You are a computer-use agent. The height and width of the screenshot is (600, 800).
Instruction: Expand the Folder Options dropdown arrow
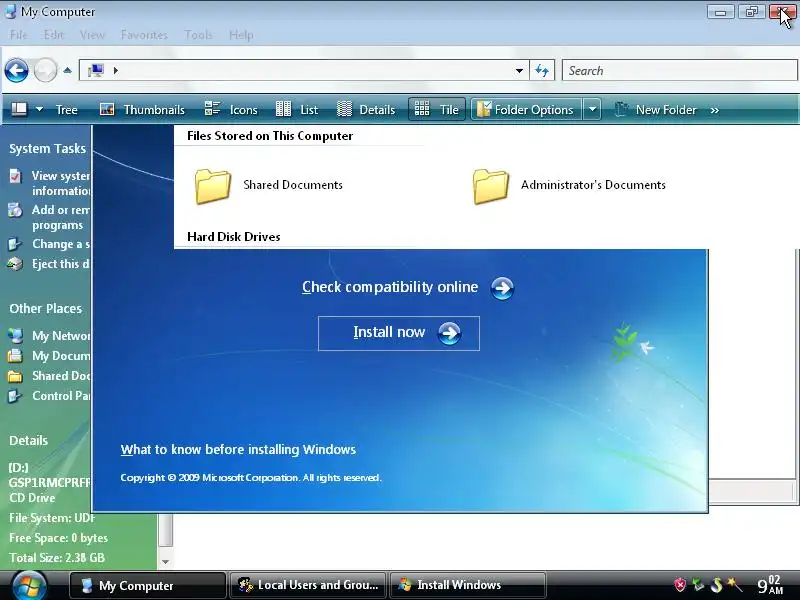pyautogui.click(x=592, y=109)
